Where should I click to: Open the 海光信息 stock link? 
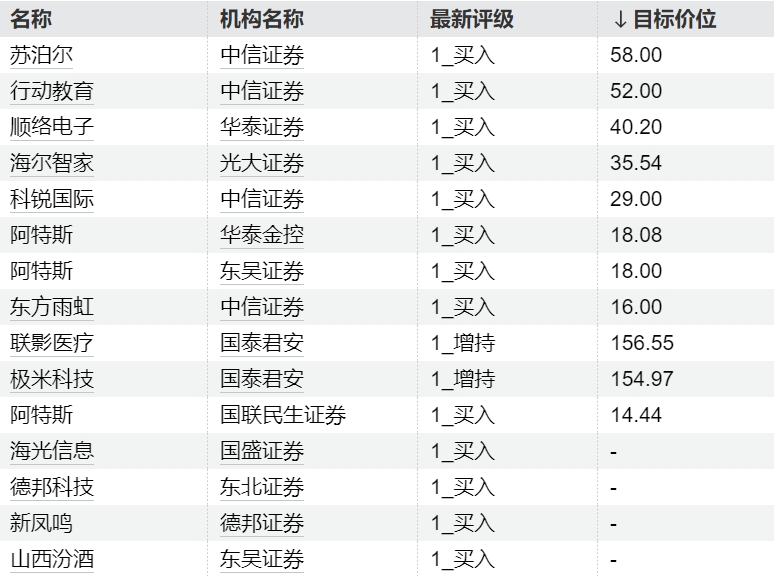click(x=52, y=451)
